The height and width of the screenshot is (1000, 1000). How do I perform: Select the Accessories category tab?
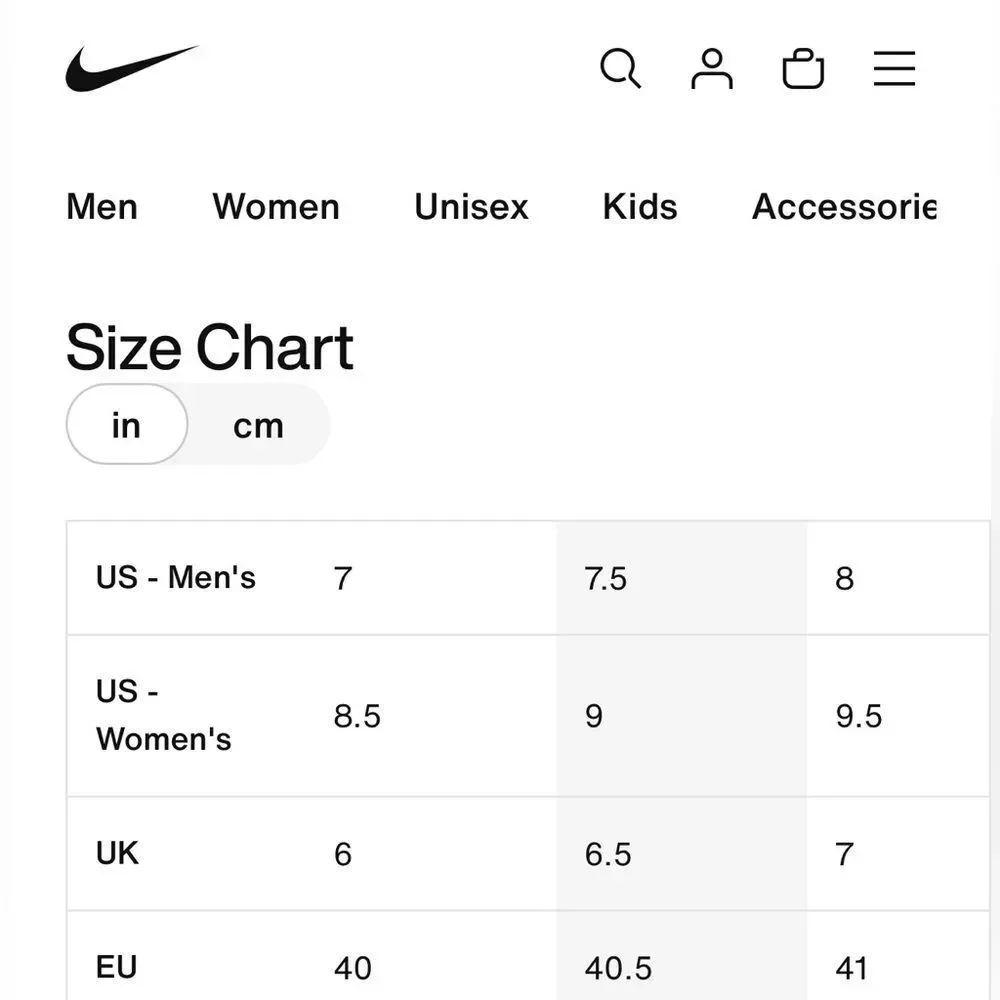click(x=844, y=207)
